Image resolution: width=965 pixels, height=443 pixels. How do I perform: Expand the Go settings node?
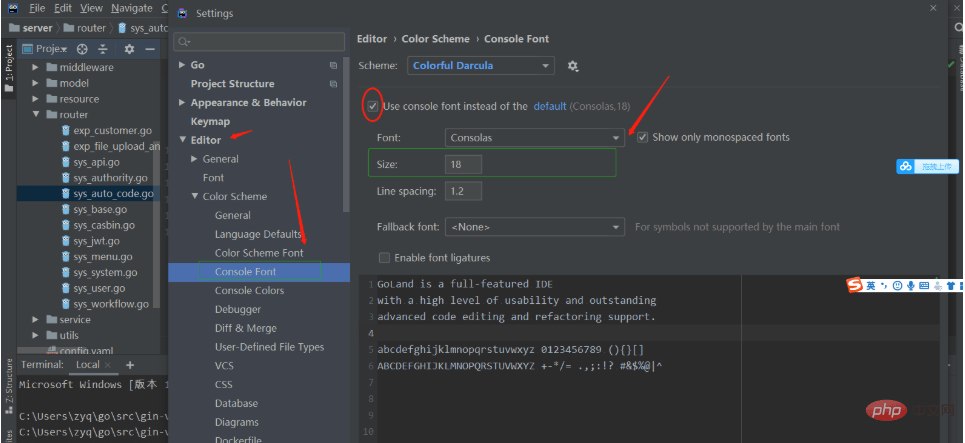pyautogui.click(x=182, y=65)
